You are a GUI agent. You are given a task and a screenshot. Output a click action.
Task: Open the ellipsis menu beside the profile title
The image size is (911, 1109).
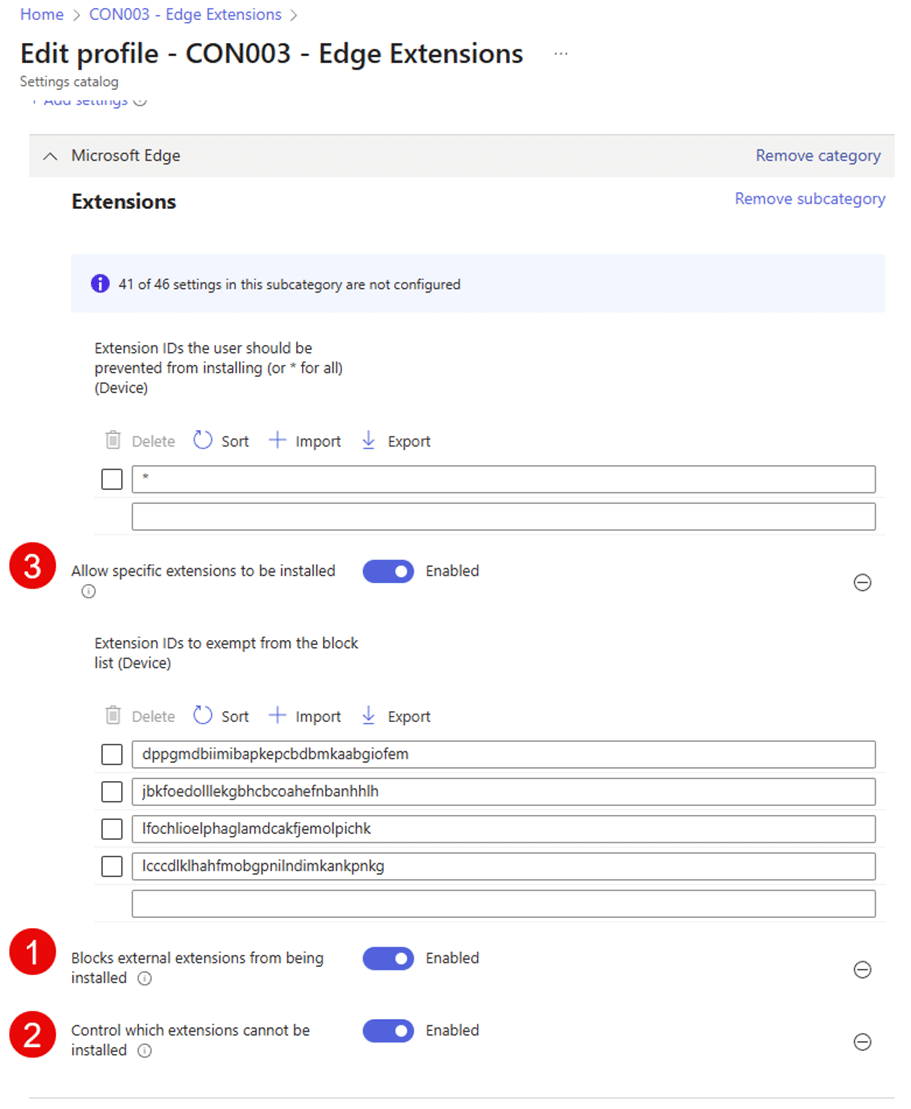[x=561, y=54]
